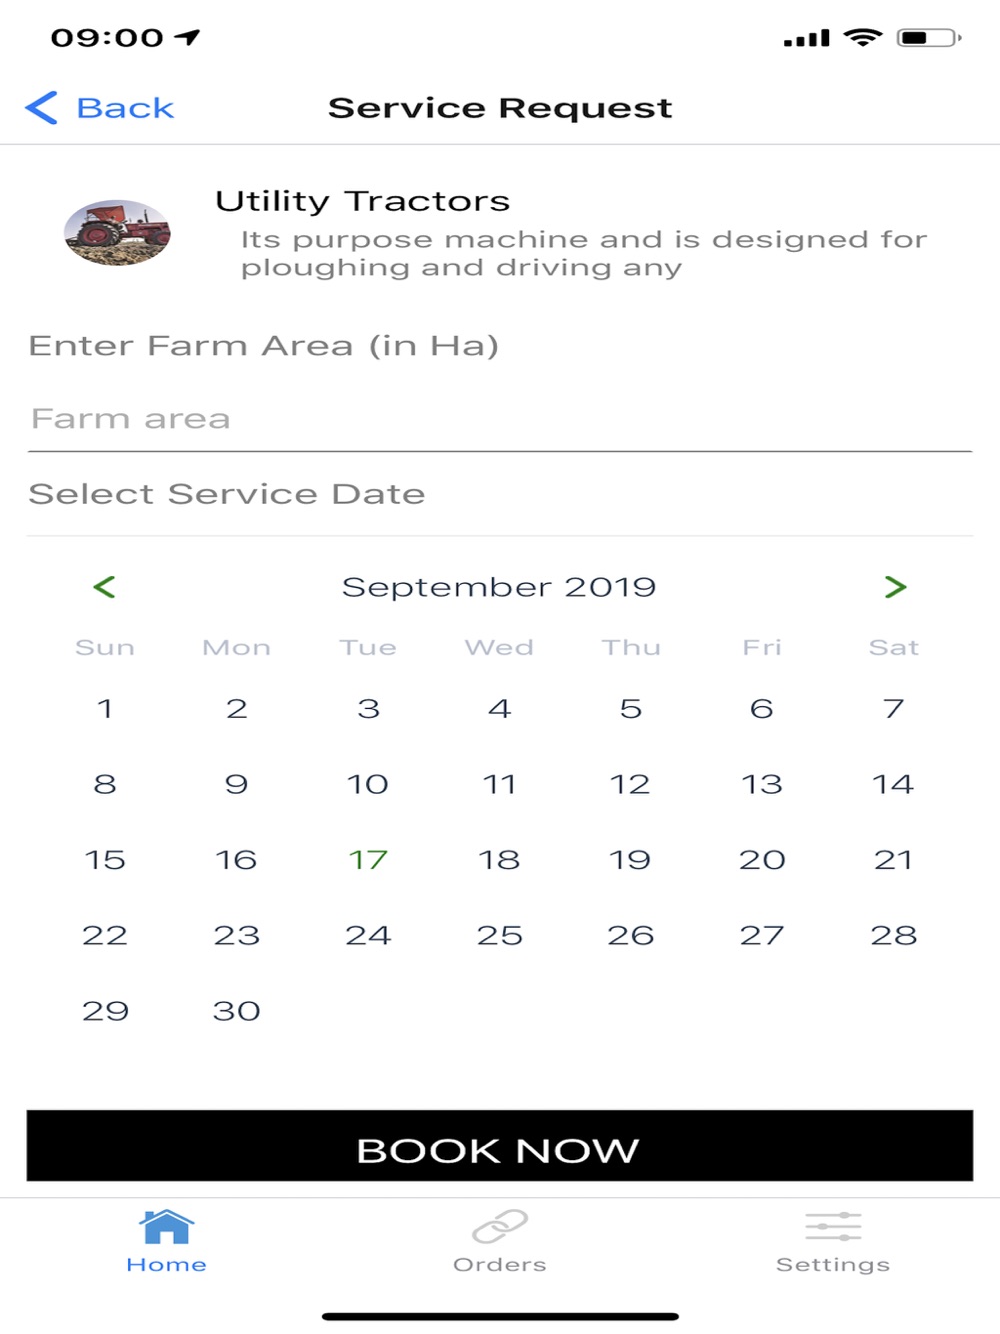Select September 25 as the date
The height and width of the screenshot is (1334, 1000).
point(500,936)
